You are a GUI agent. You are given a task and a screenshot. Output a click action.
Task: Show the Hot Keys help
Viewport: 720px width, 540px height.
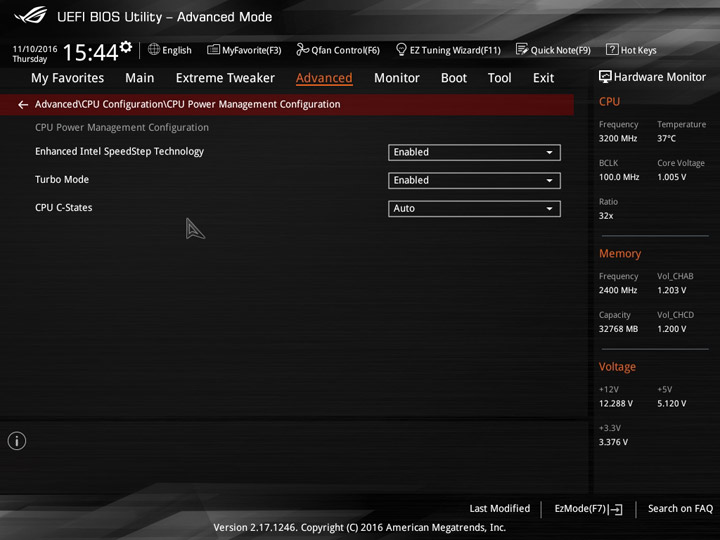[631, 50]
